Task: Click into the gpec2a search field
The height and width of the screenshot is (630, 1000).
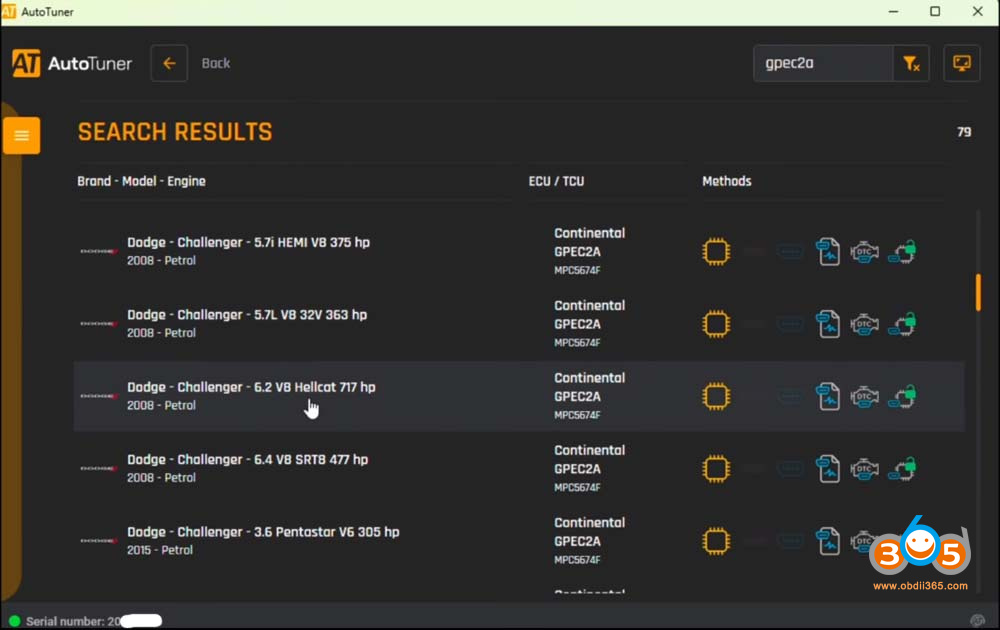Action: tap(823, 63)
